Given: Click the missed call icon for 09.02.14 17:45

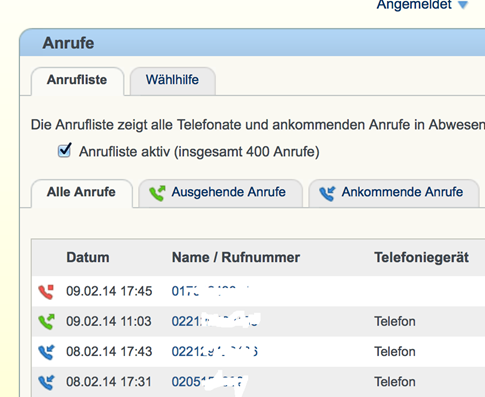Looking at the screenshot, I should pos(46,292).
